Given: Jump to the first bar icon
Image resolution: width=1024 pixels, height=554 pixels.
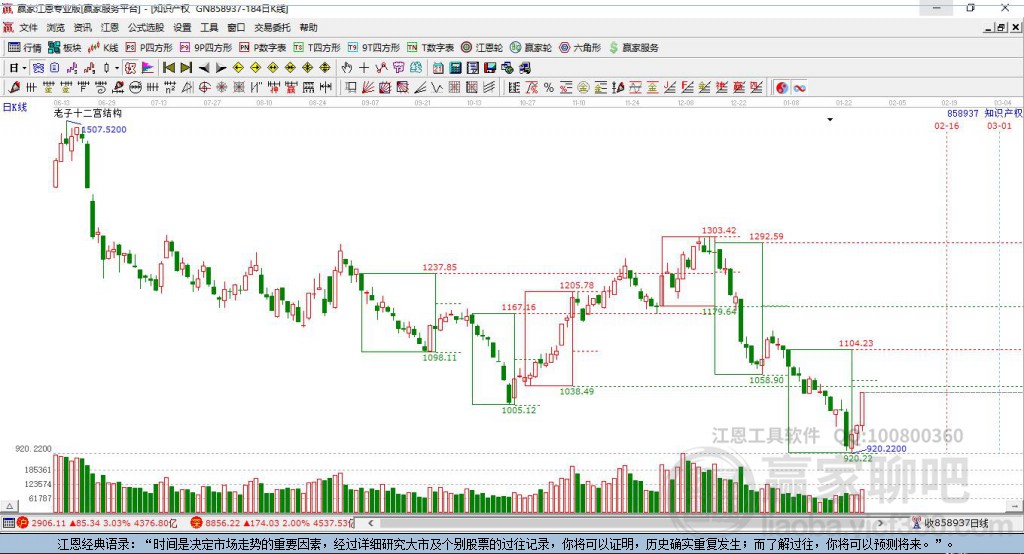Looking at the screenshot, I should tap(168, 68).
